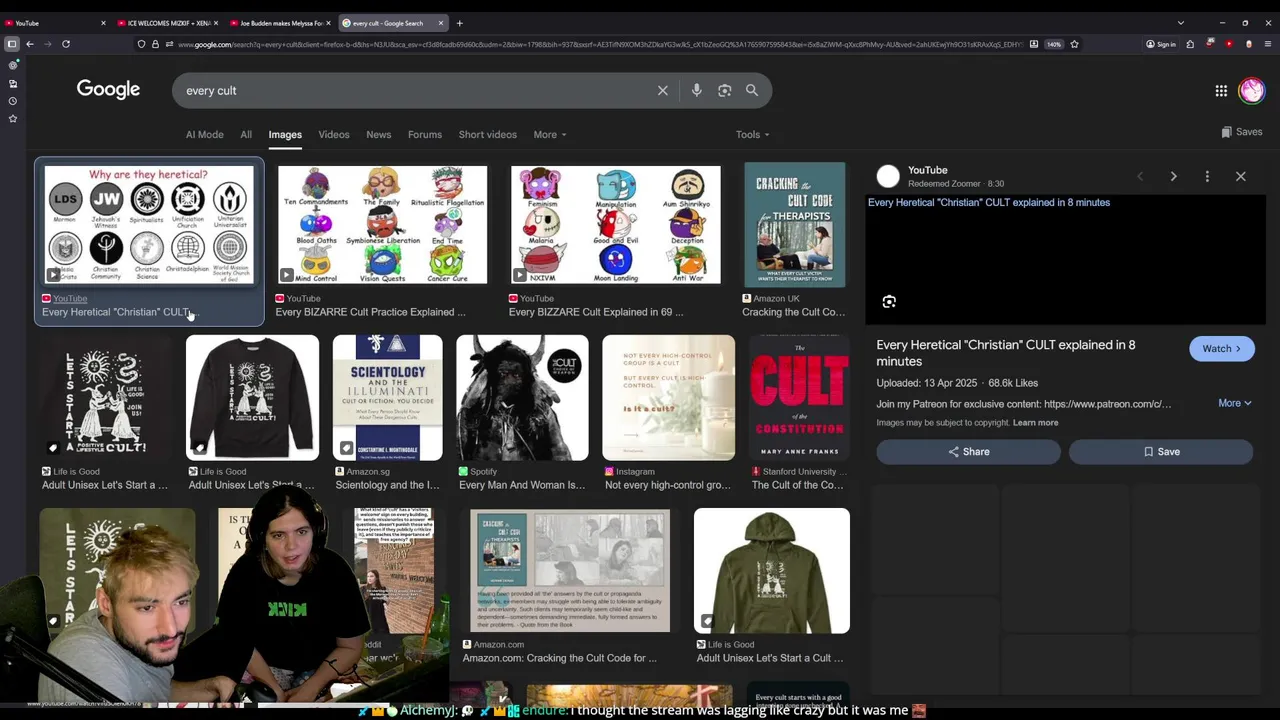The width and height of the screenshot is (1280, 720).
Task: Open green hoodie 'Let's Start a Cult' image
Action: (x=772, y=571)
